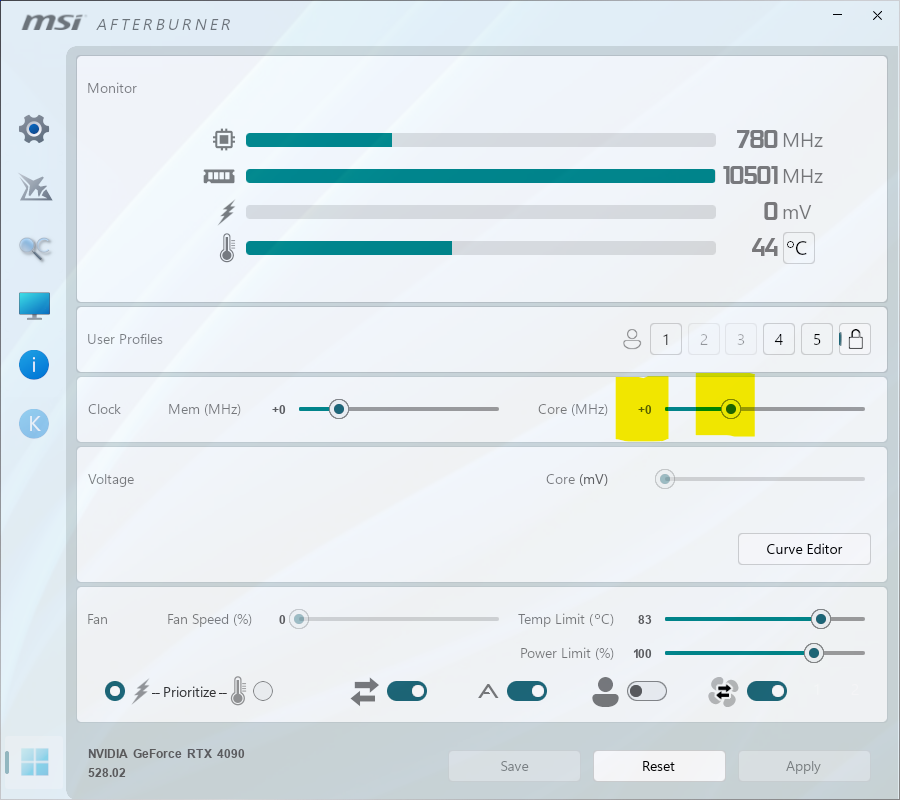This screenshot has width=900, height=800.
Task: Click the voltage lightning icon in Monitor
Action: pyautogui.click(x=227, y=212)
